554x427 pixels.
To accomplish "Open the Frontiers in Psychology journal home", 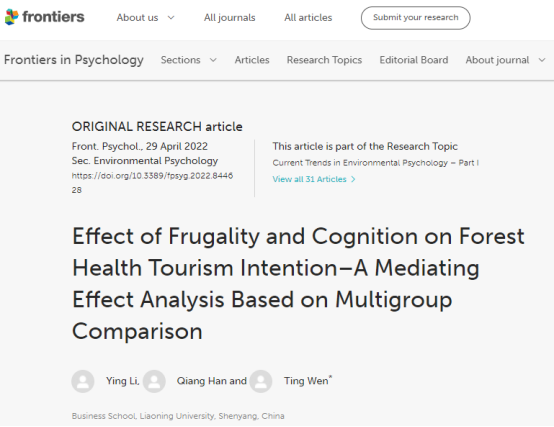I will point(74,60).
